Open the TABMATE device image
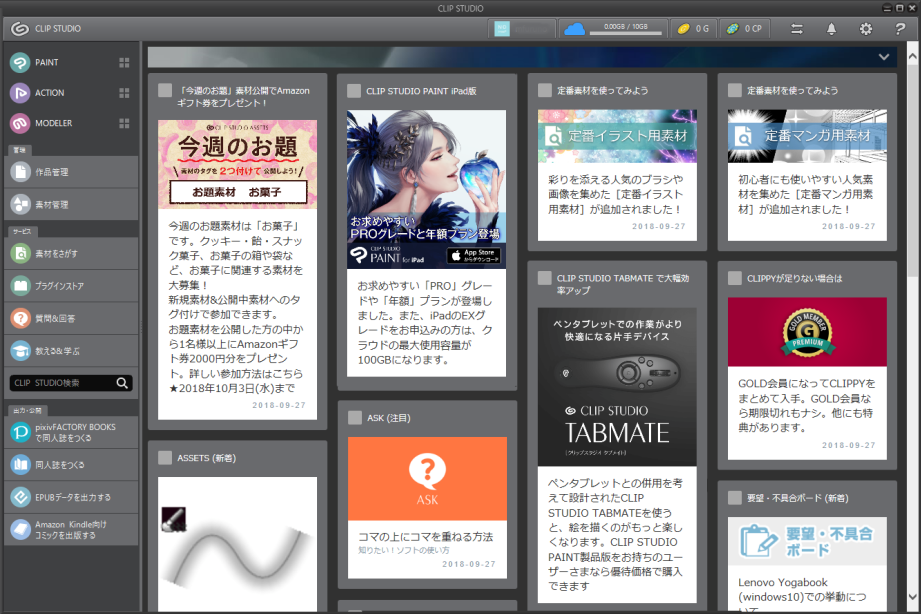Image resolution: width=921 pixels, height=614 pixels. click(617, 387)
